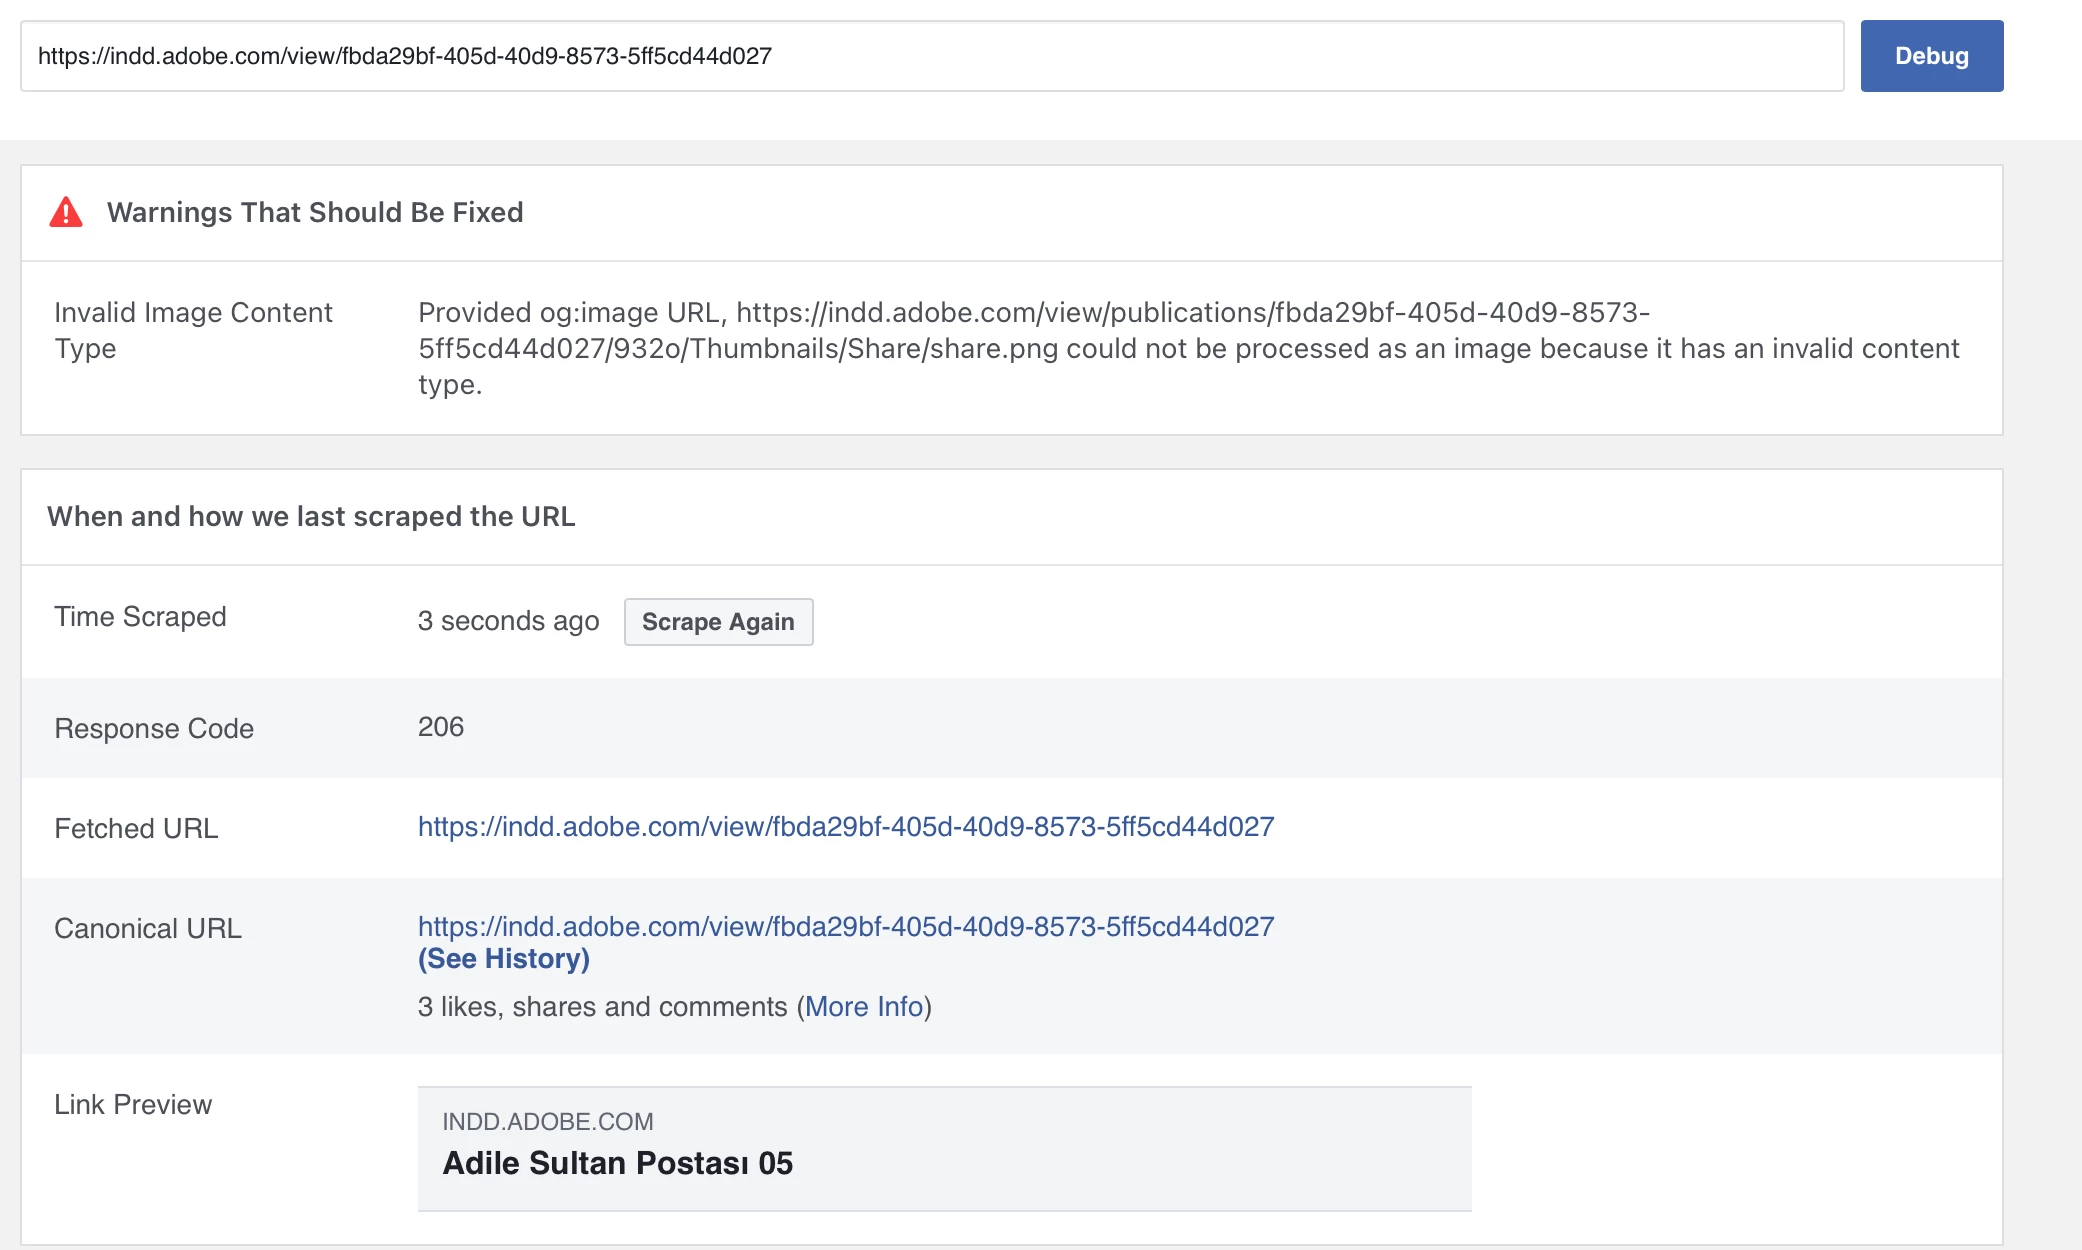This screenshot has width=2082, height=1250.
Task: Open the Canonical URL link
Action: pyautogui.click(x=845, y=927)
